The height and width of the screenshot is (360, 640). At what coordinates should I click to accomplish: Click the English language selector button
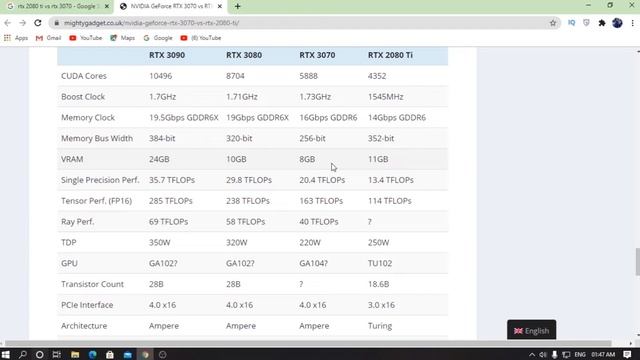[531, 330]
